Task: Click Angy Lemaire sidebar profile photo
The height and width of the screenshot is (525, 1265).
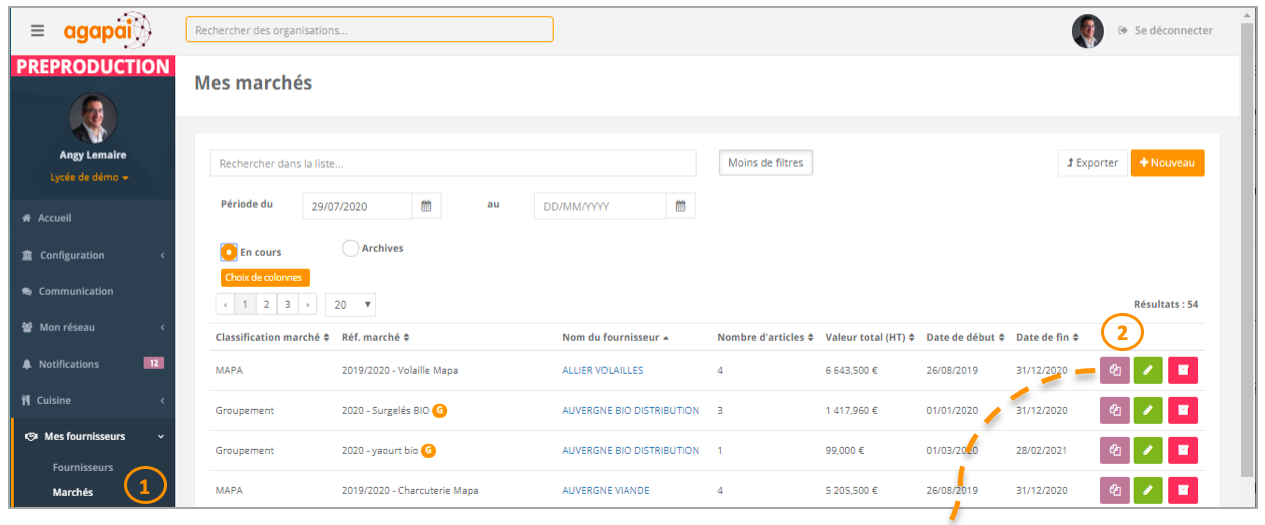Action: (x=92, y=117)
